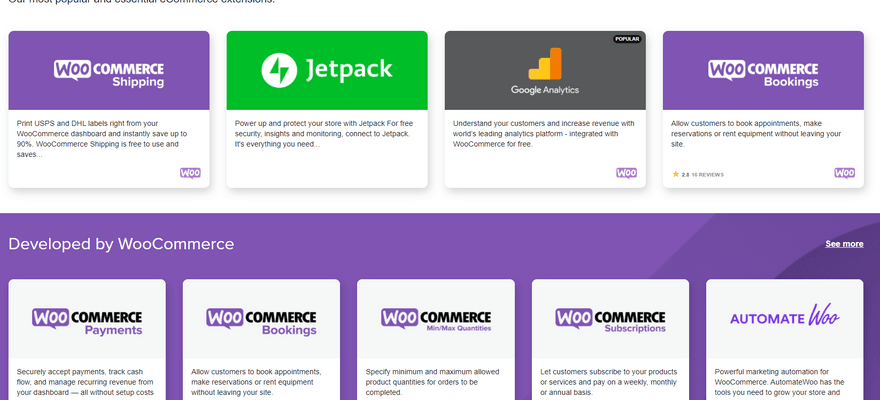Click the Power up and protect your store text
This screenshot has width=880, height=400.
tap(323, 134)
